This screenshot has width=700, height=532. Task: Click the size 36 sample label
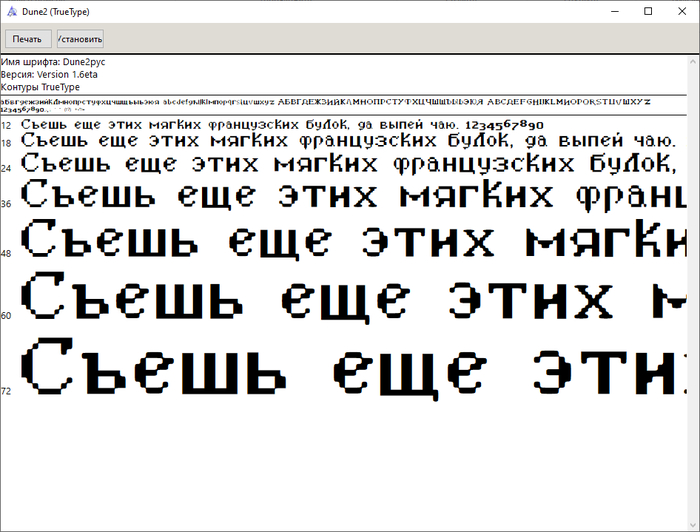6,204
